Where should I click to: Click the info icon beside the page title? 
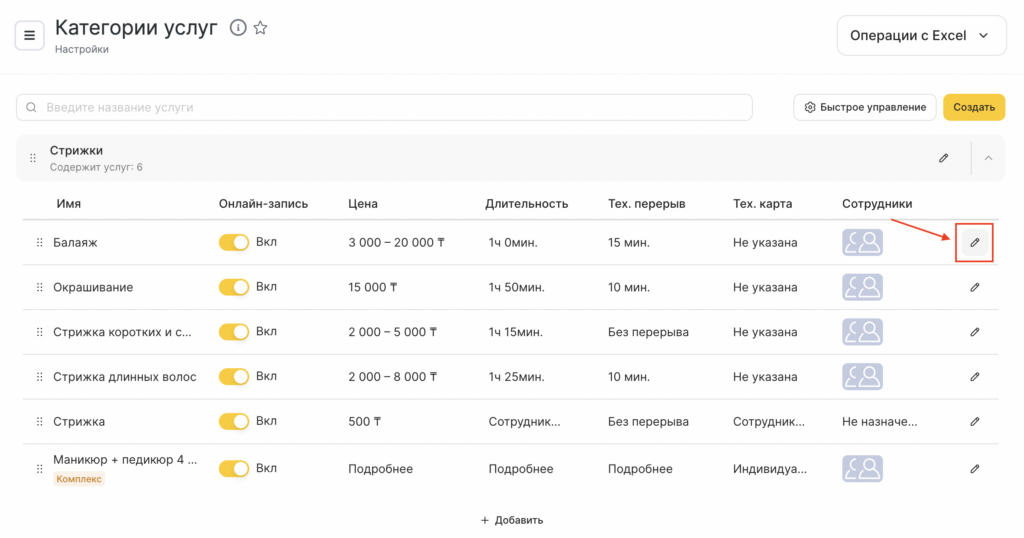point(238,28)
